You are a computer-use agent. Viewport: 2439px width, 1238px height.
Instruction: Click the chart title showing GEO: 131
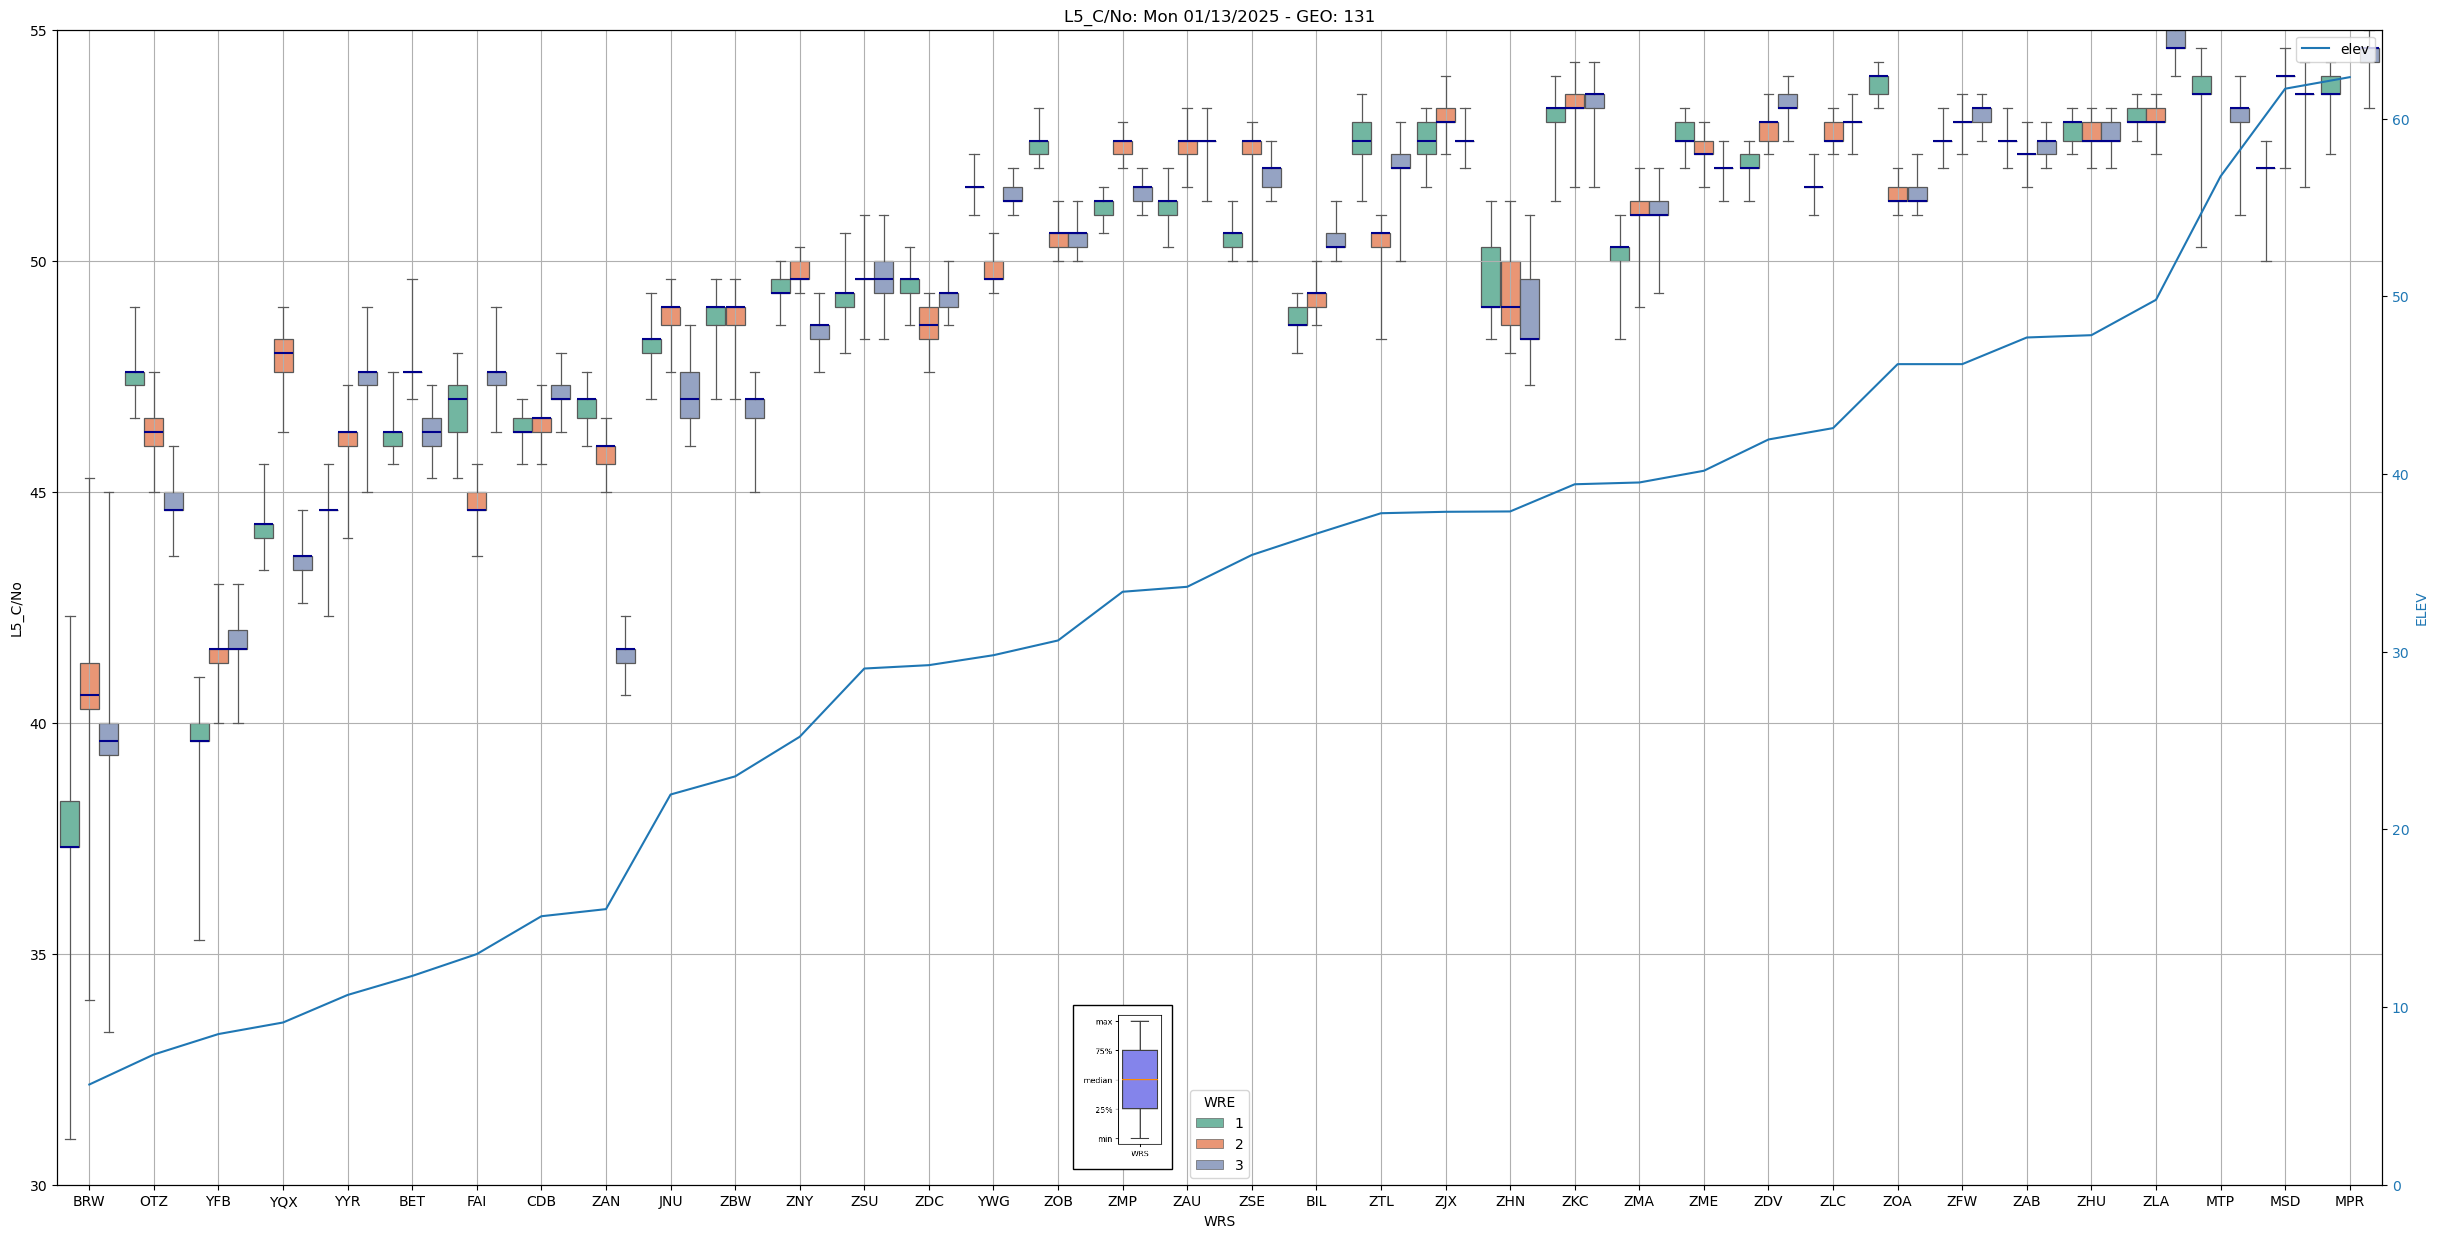[1218, 16]
